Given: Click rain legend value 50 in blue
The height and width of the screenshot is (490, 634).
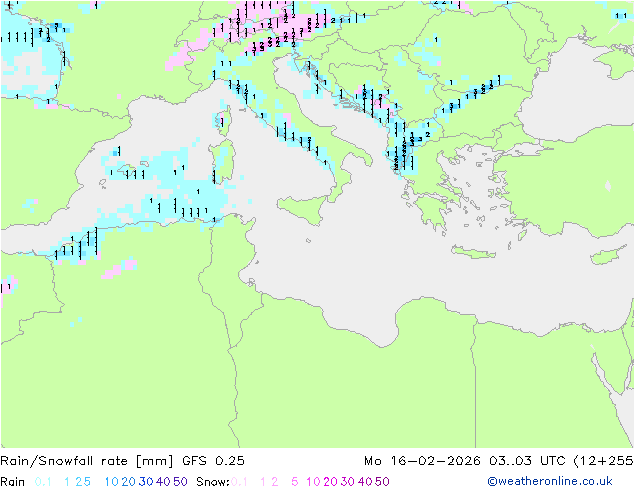Looking at the screenshot, I should pyautogui.click(x=180, y=482).
